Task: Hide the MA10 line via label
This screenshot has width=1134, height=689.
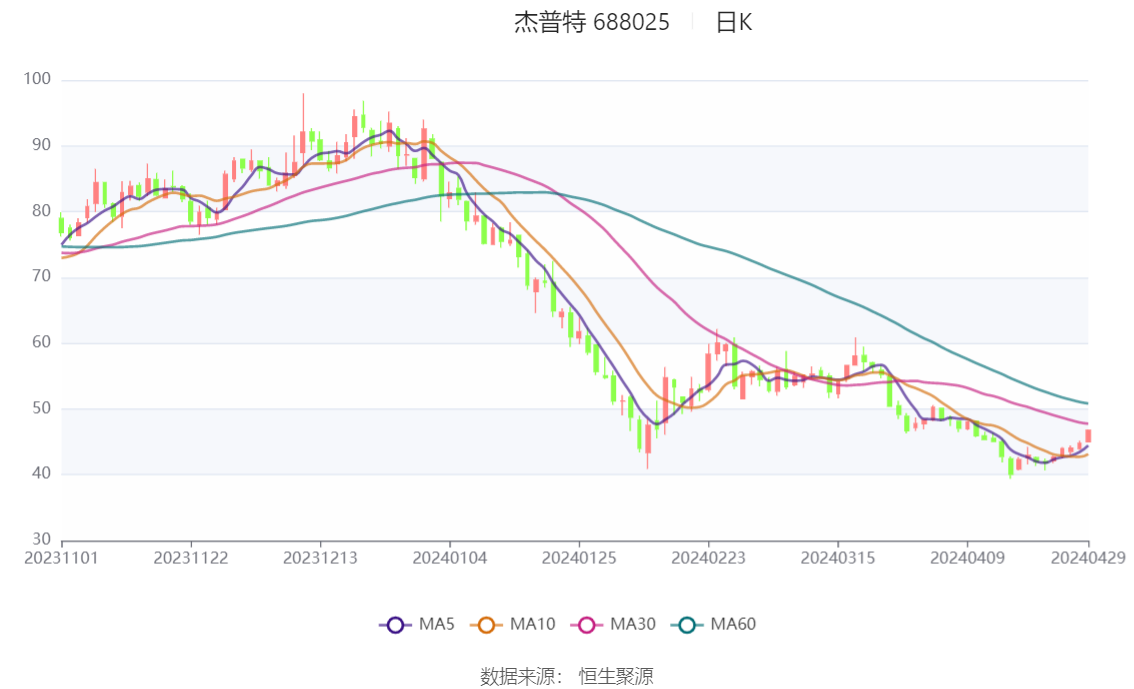Action: tap(532, 624)
